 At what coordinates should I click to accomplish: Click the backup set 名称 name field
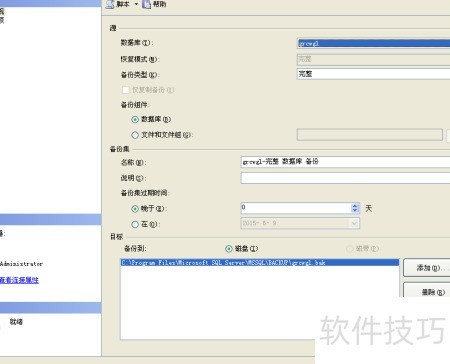tap(345, 162)
